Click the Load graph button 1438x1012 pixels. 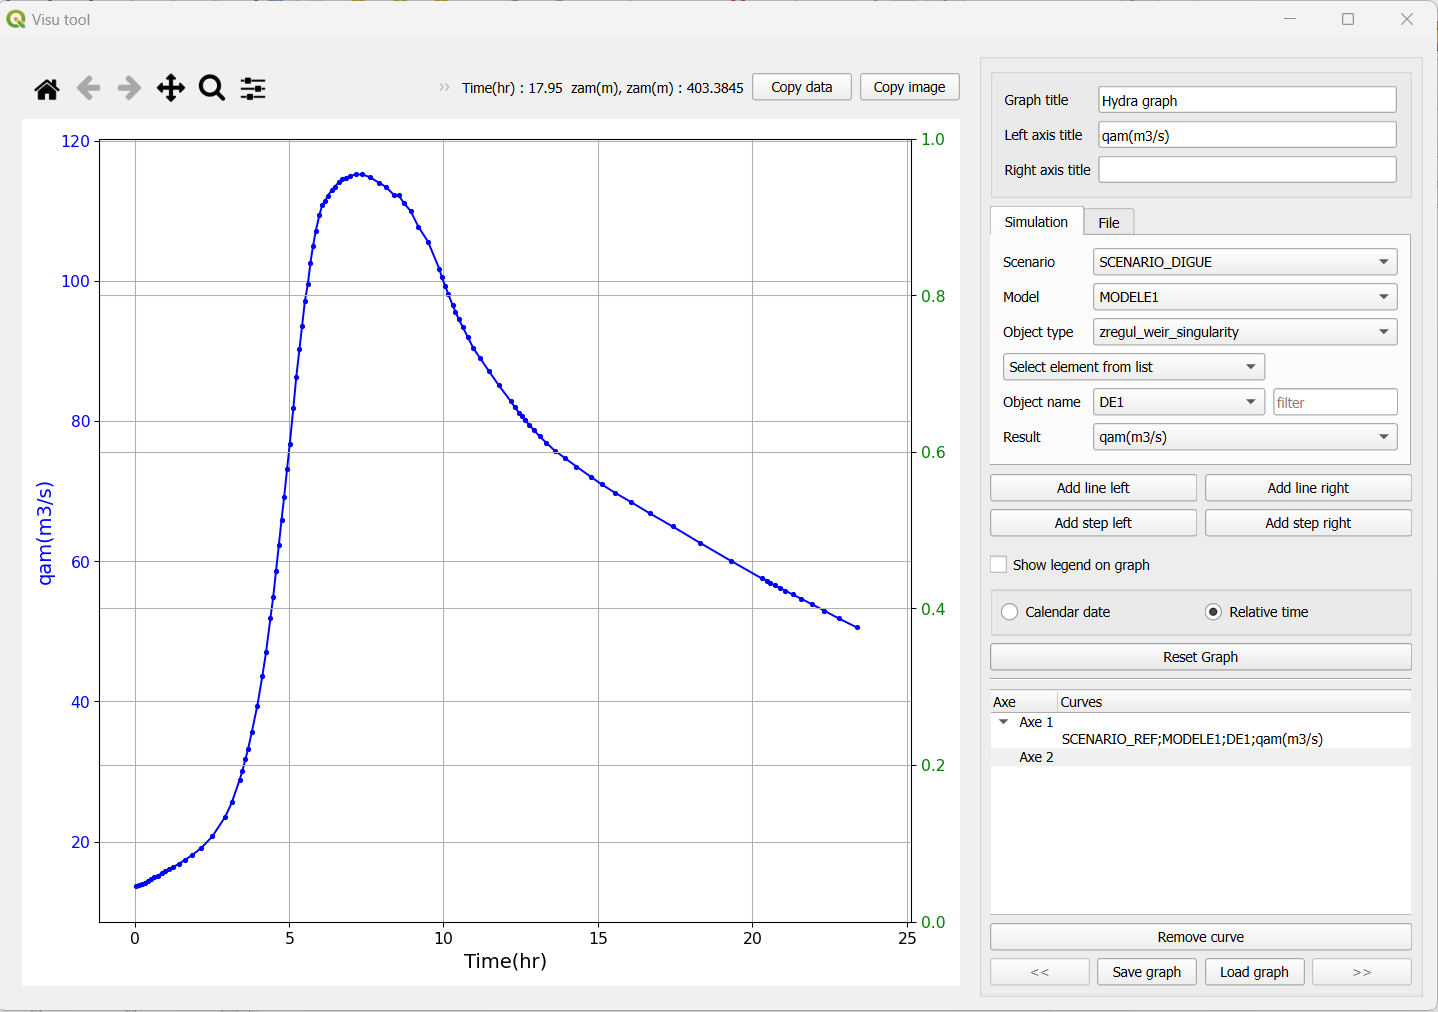1254,972
